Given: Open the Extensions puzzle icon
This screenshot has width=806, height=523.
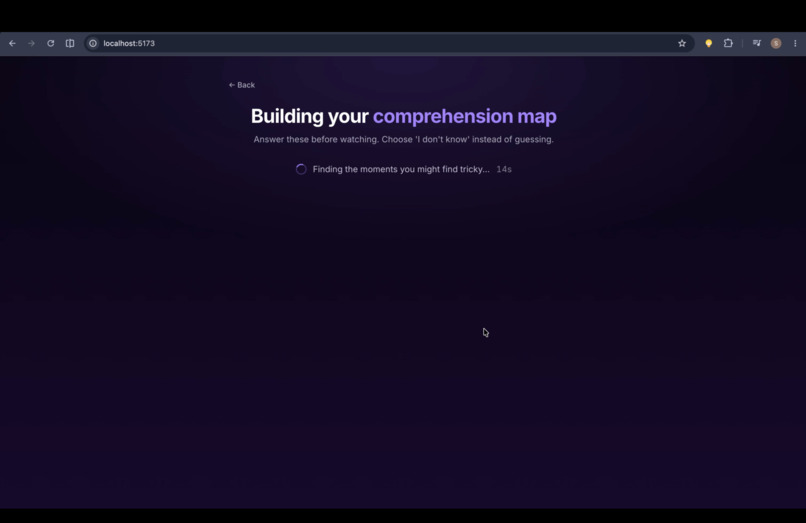Looking at the screenshot, I should coord(728,44).
